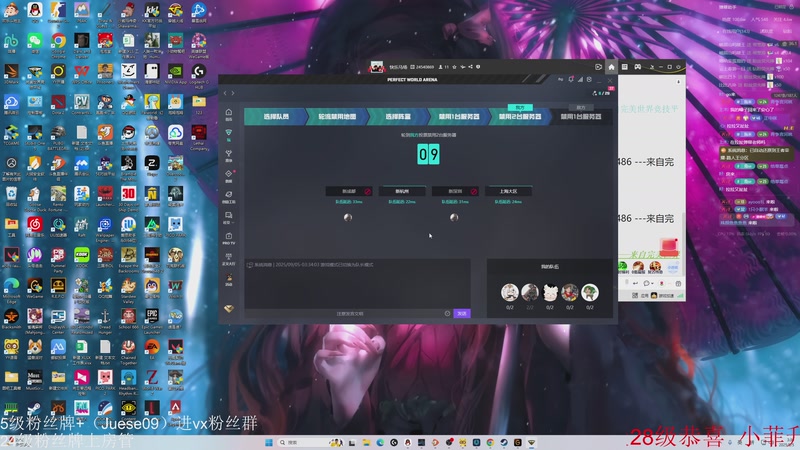Select the second unbanned server option
This screenshot has height=450, width=800.
click(402, 191)
